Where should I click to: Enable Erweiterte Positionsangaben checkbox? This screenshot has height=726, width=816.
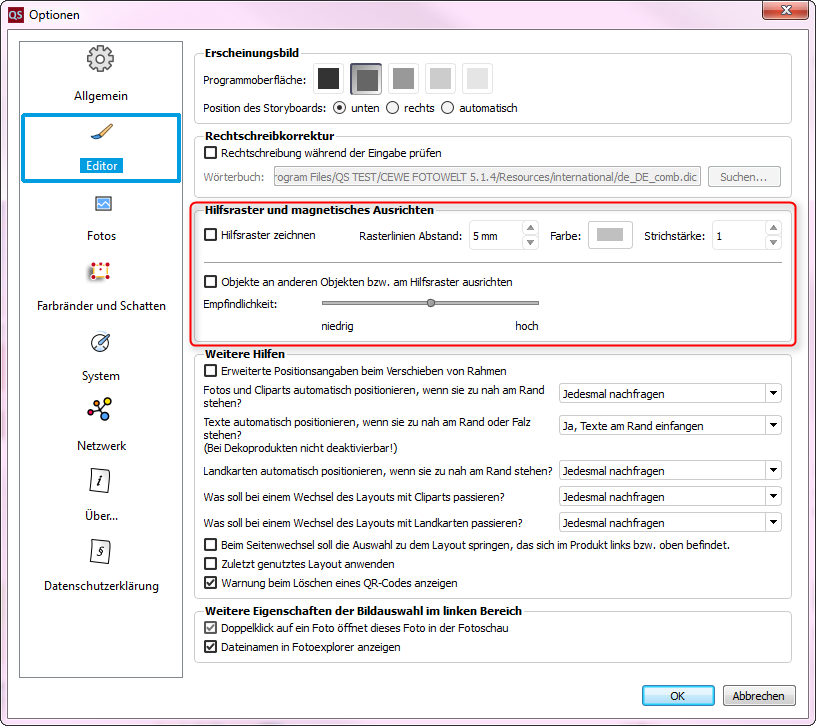tap(210, 371)
